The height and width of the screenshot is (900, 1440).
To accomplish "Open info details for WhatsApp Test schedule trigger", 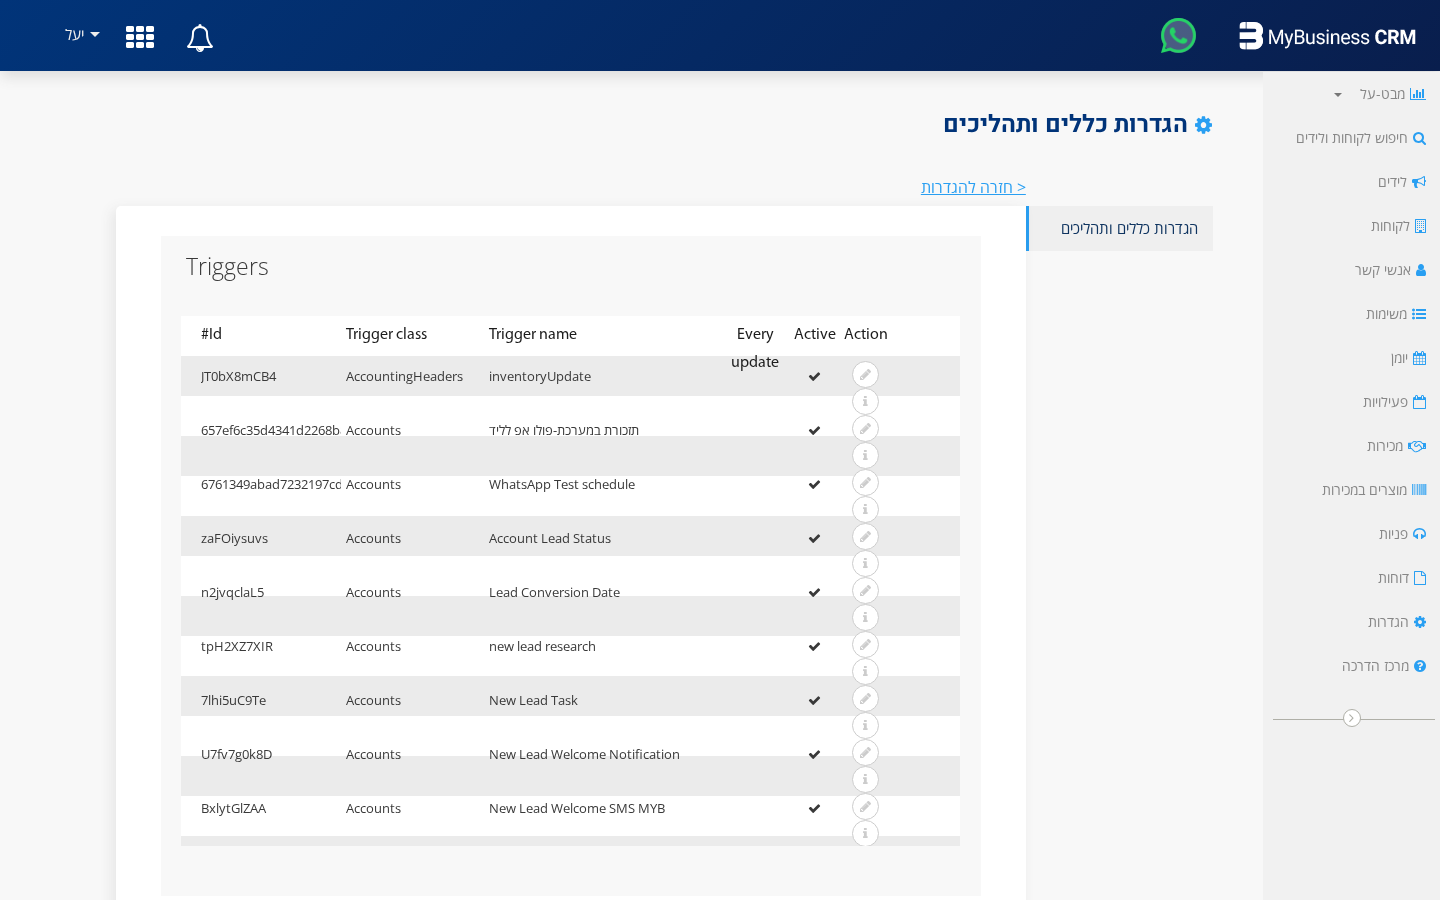I will (864, 508).
